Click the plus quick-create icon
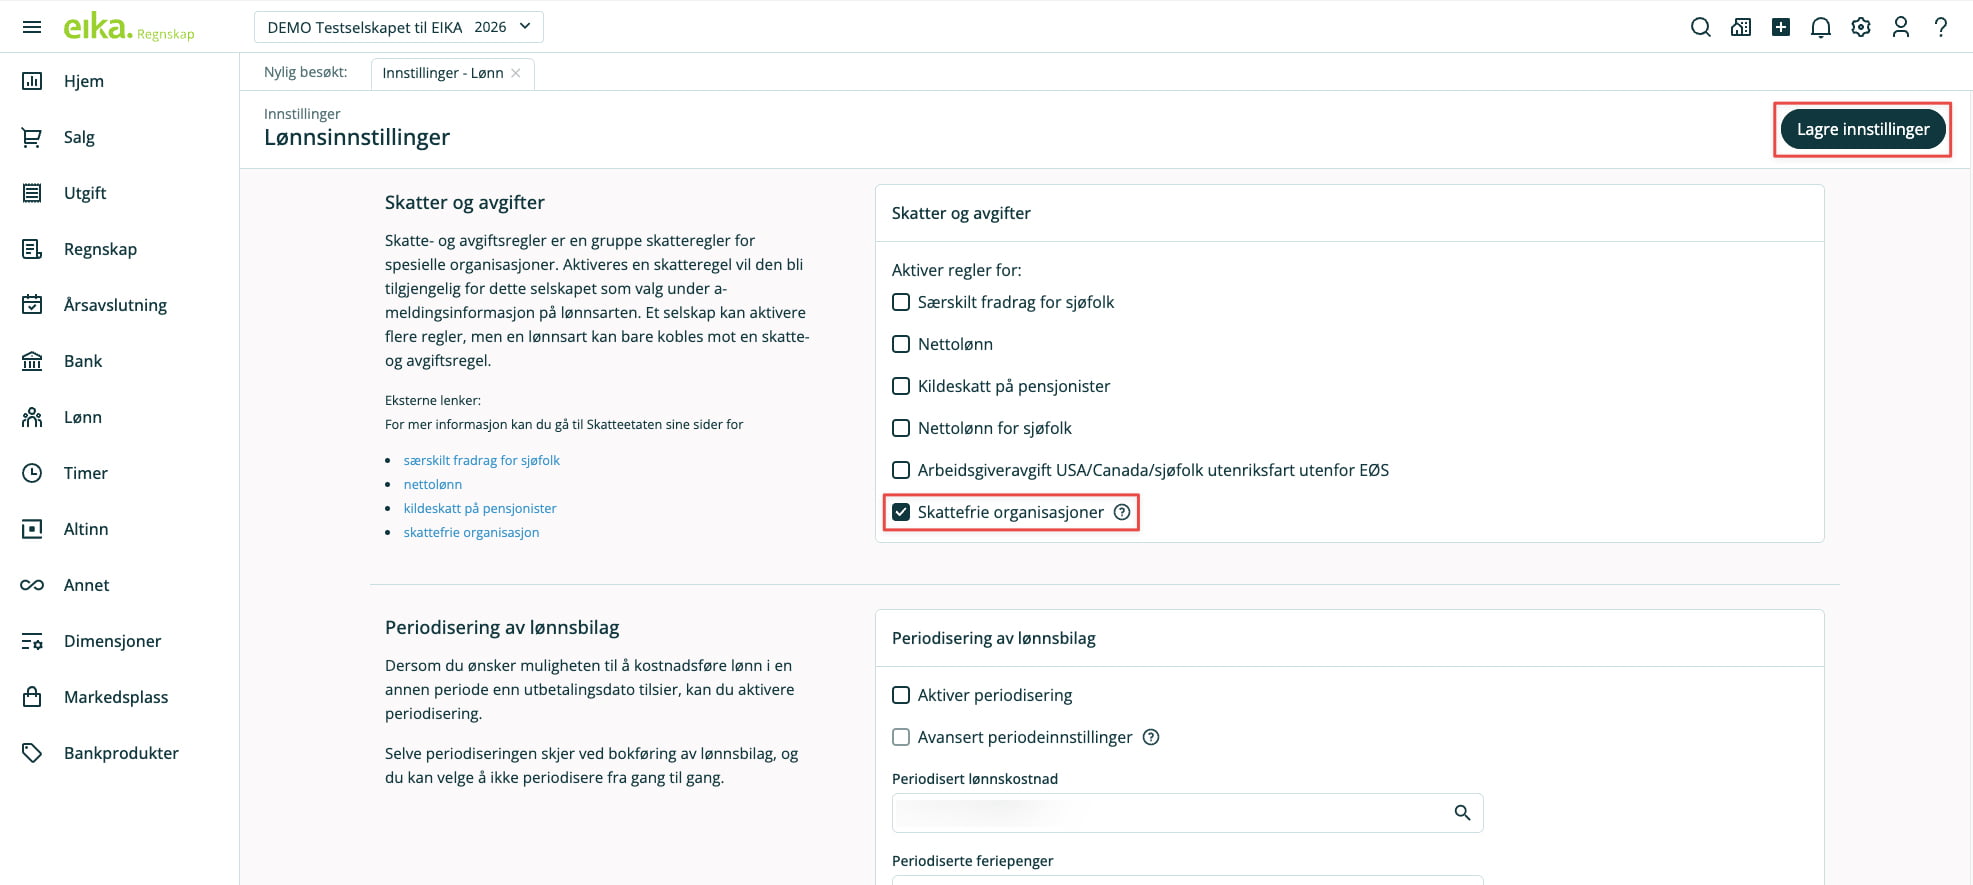The width and height of the screenshot is (1973, 885). [1781, 28]
